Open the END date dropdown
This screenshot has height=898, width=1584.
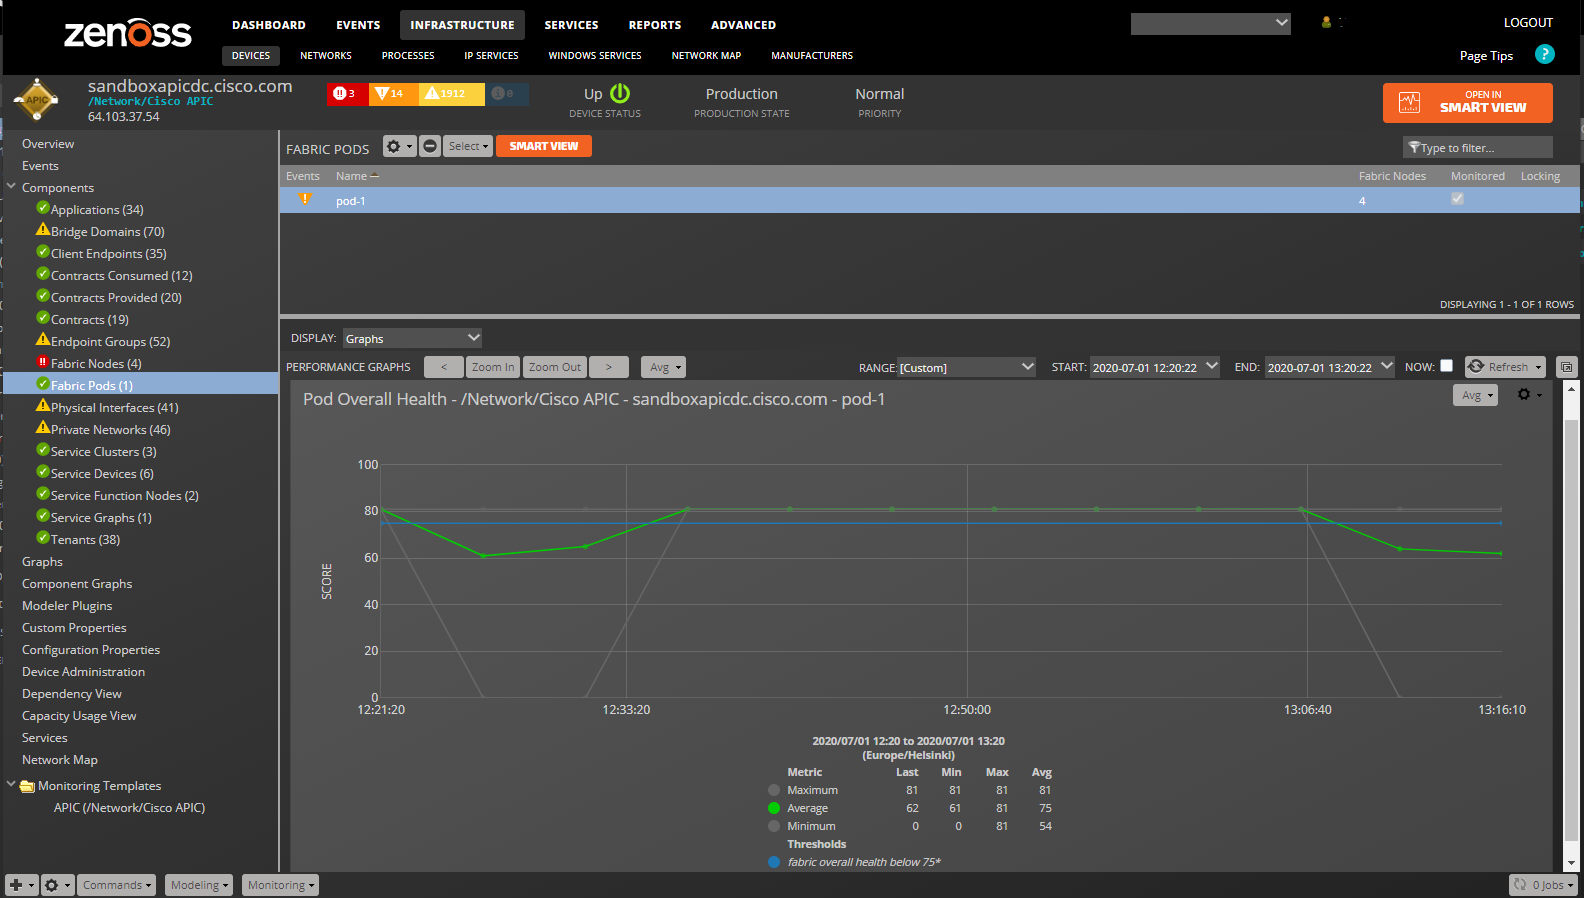coord(1330,367)
